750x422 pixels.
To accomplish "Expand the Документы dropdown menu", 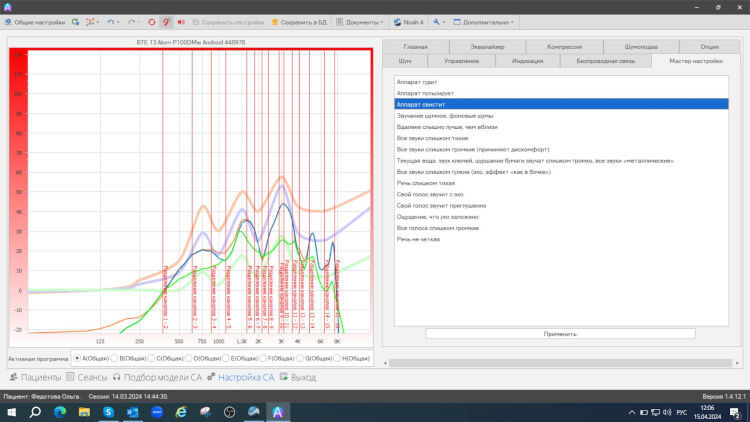I will click(x=360, y=22).
